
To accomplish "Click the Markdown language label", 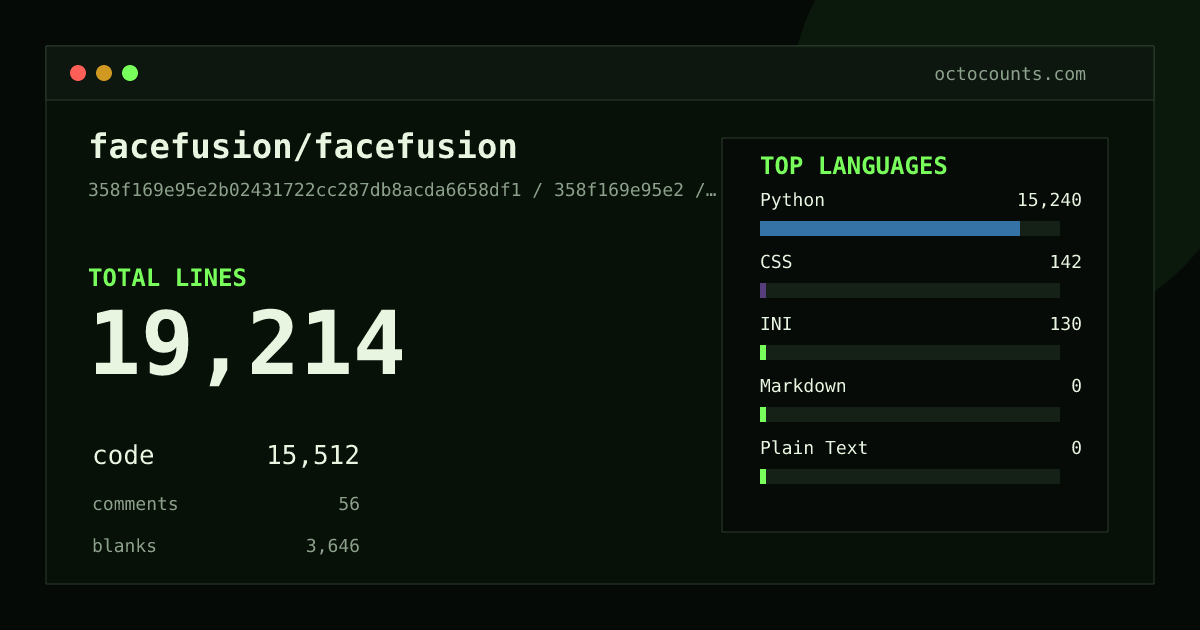I will 803,386.
